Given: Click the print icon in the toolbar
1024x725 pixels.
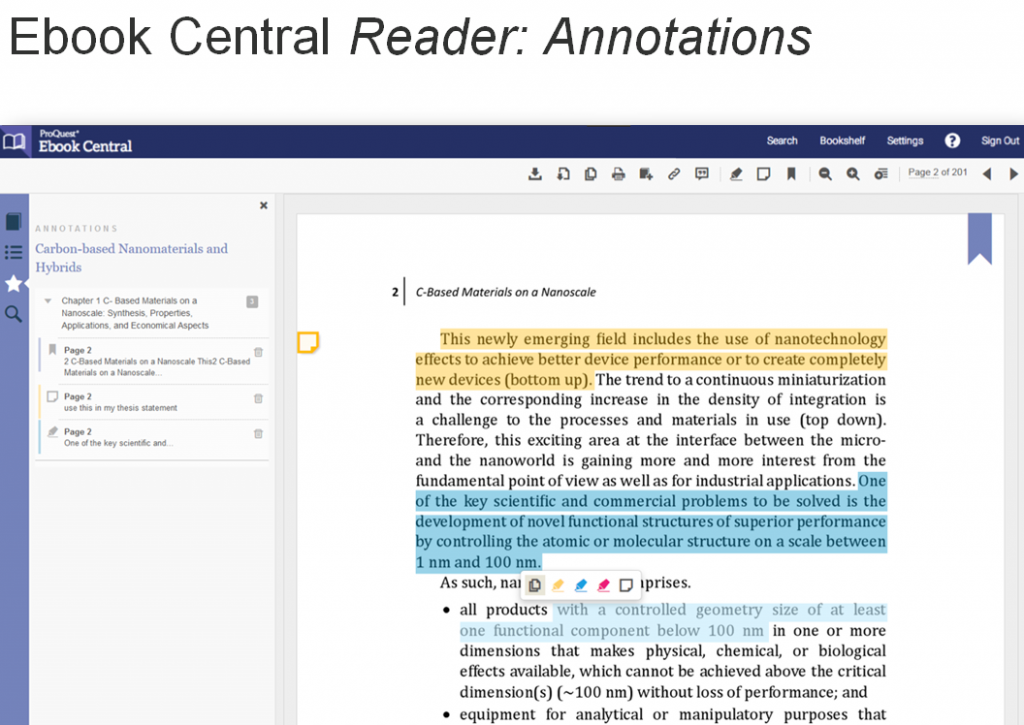Looking at the screenshot, I should pos(618,174).
